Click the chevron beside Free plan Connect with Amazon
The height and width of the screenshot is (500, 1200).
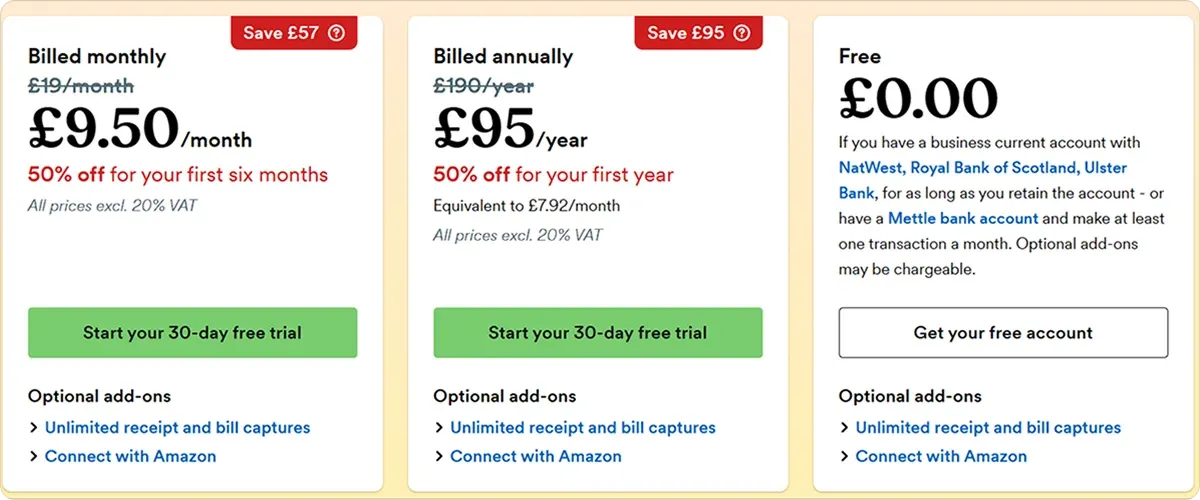(845, 456)
